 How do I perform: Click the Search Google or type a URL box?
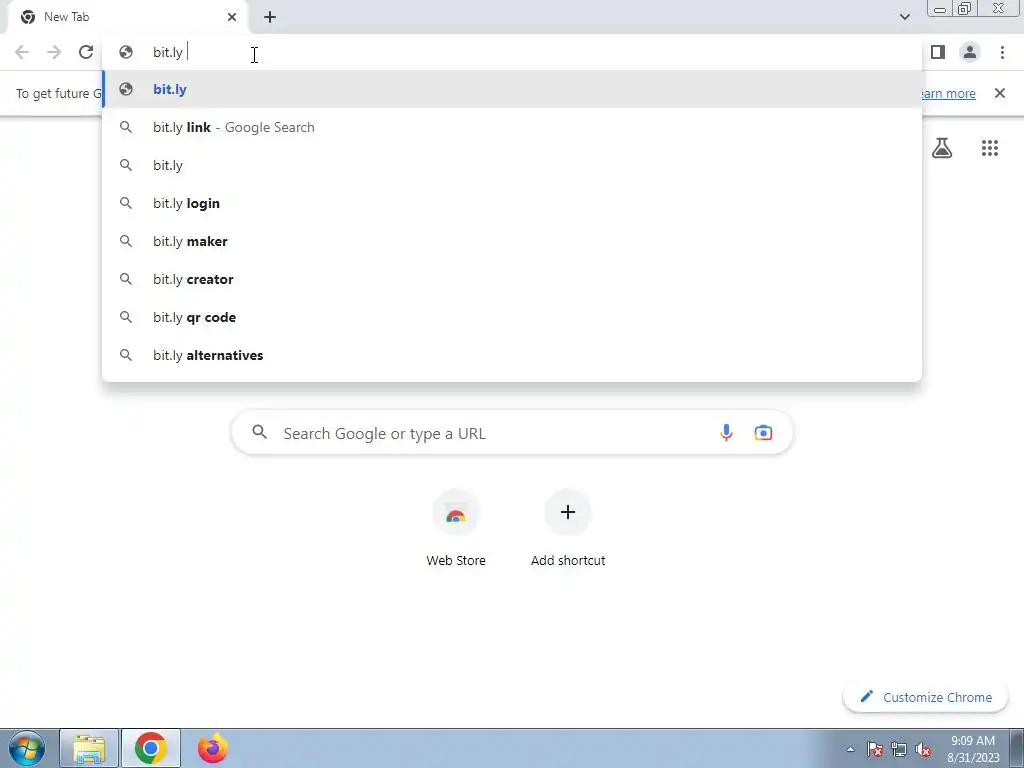(512, 432)
